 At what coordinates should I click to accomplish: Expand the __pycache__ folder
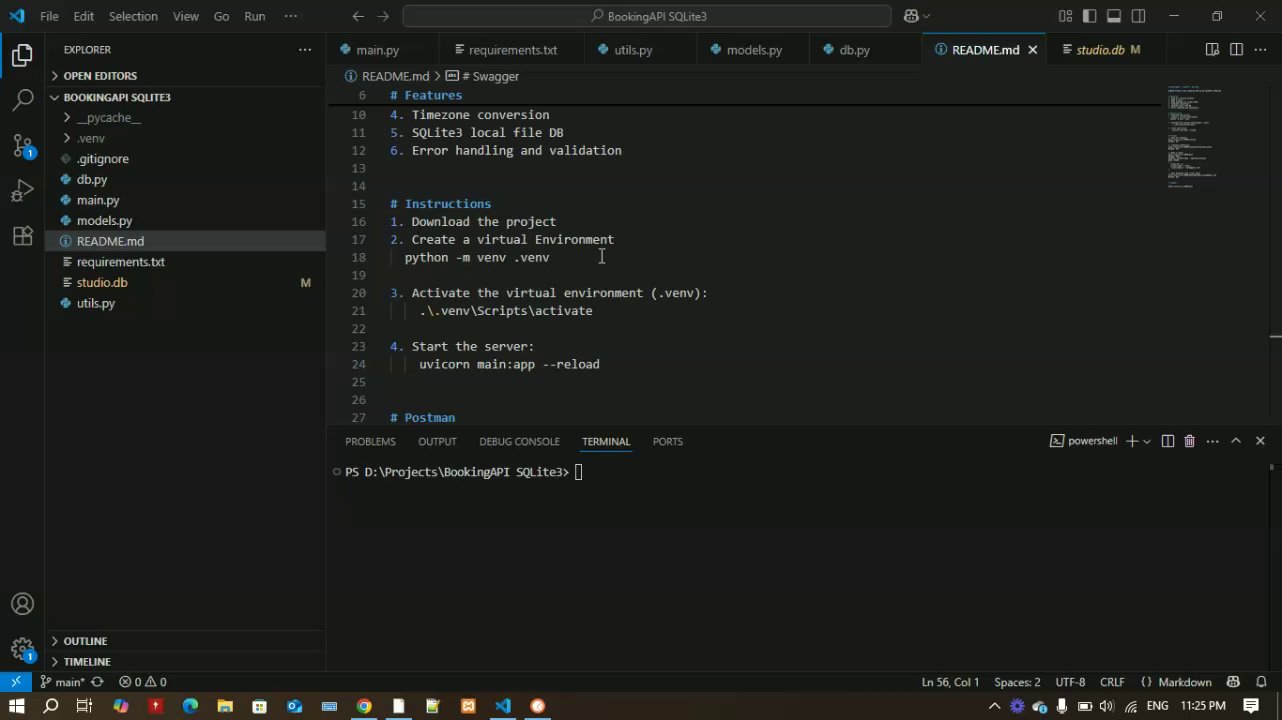click(185, 118)
